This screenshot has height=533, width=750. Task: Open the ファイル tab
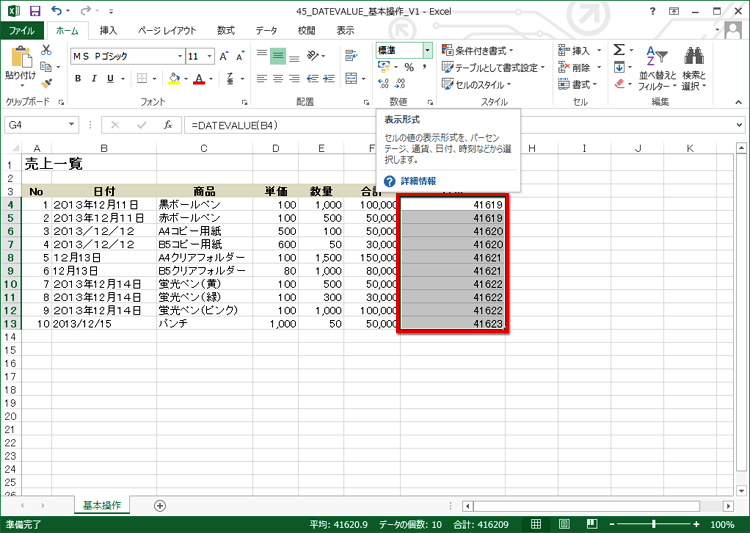(22, 31)
